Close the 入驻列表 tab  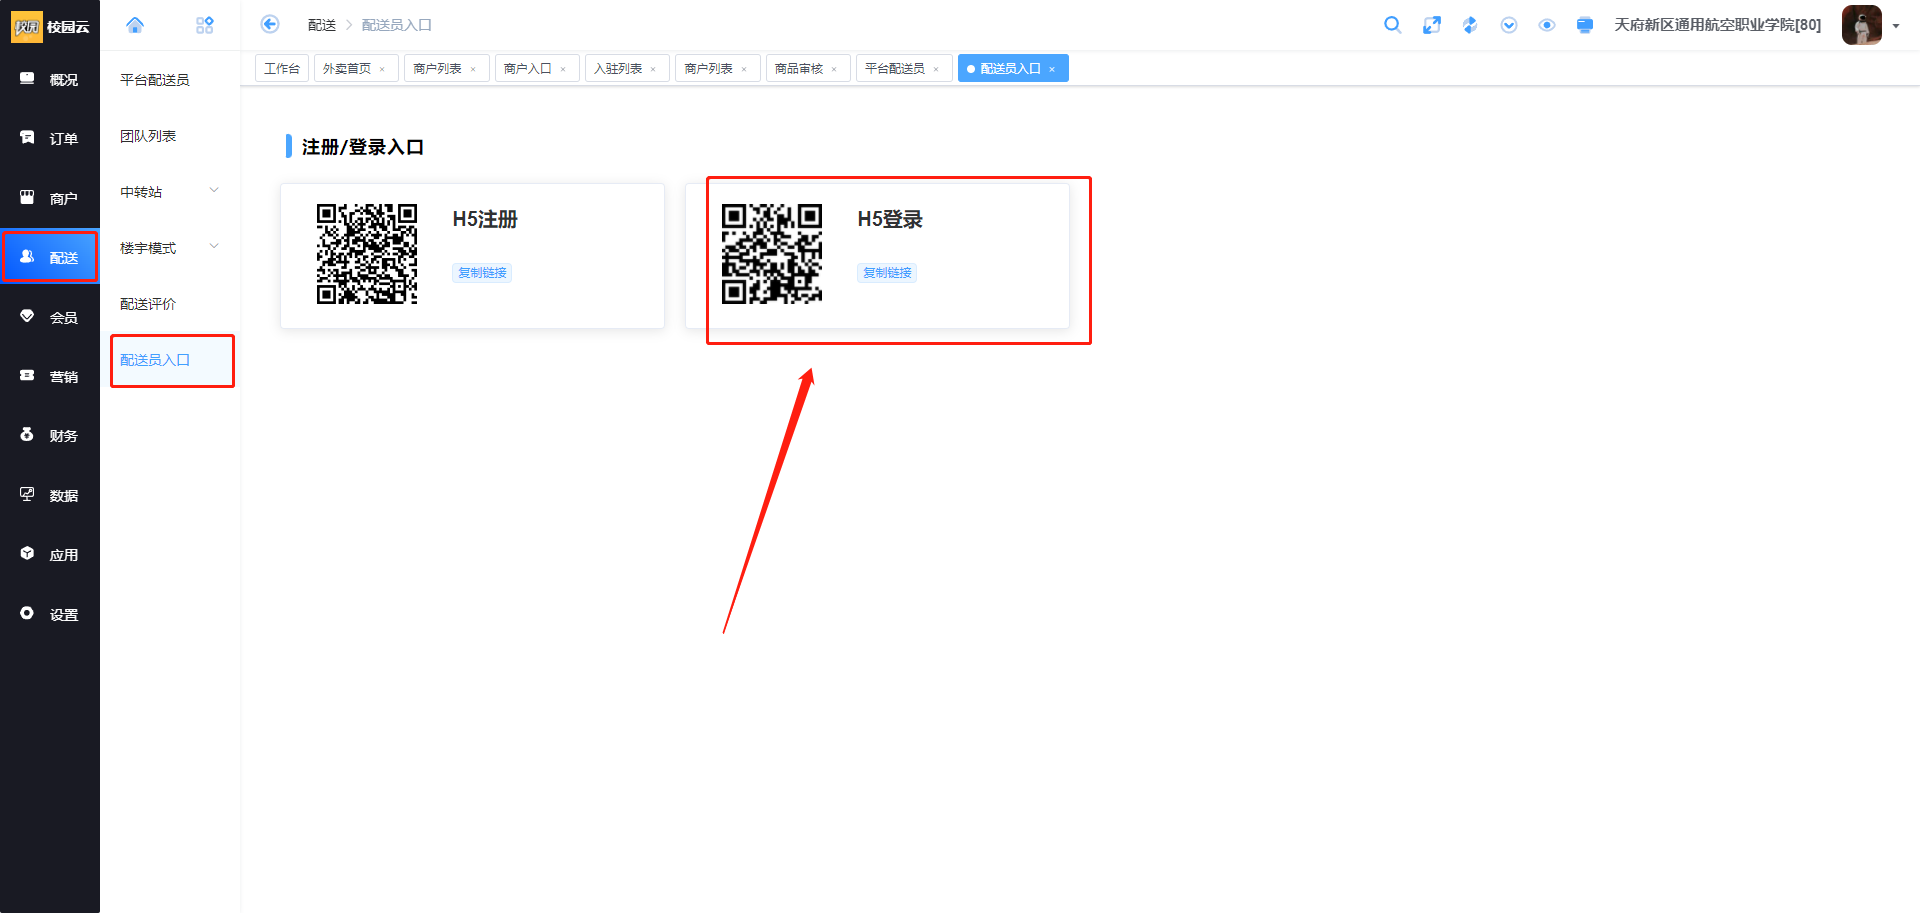pos(653,69)
